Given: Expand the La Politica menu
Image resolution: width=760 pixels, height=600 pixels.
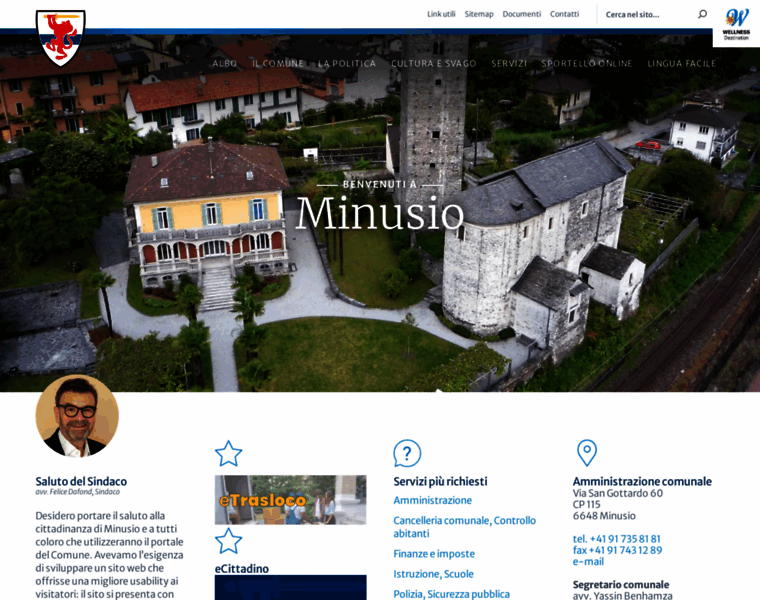Looking at the screenshot, I should coord(347,63).
